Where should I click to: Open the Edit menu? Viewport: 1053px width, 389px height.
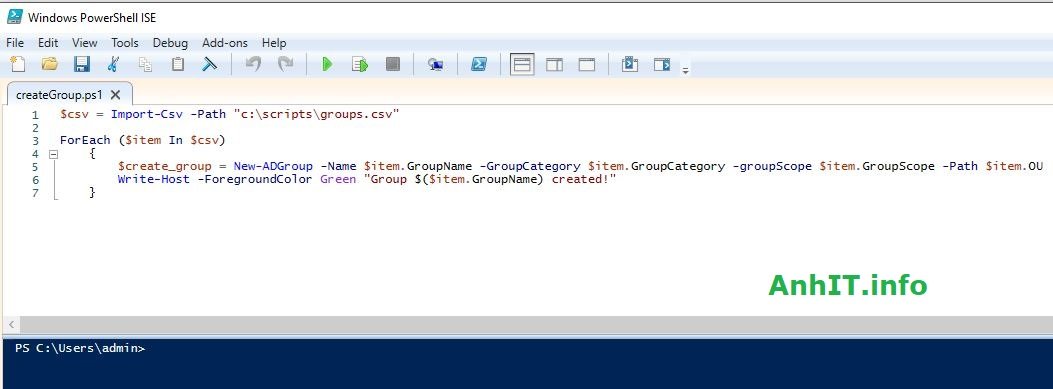(x=48, y=42)
